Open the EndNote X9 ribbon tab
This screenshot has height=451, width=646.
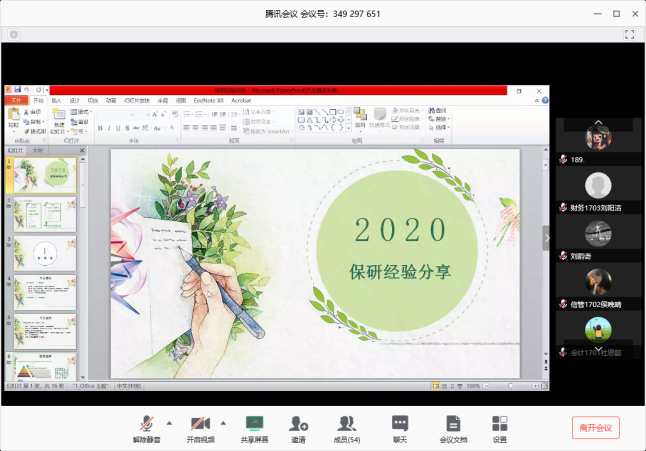208,100
